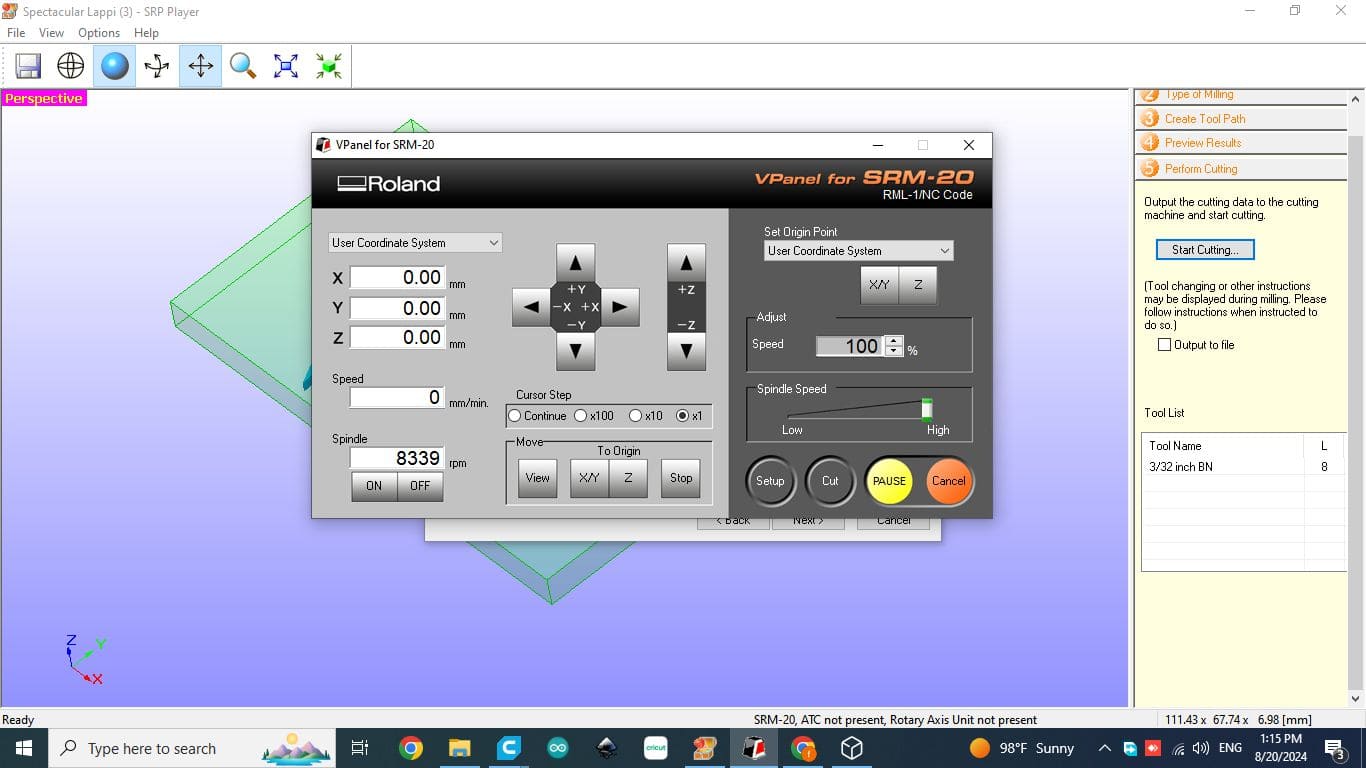Enable the Output to file checkbox

1164,345
